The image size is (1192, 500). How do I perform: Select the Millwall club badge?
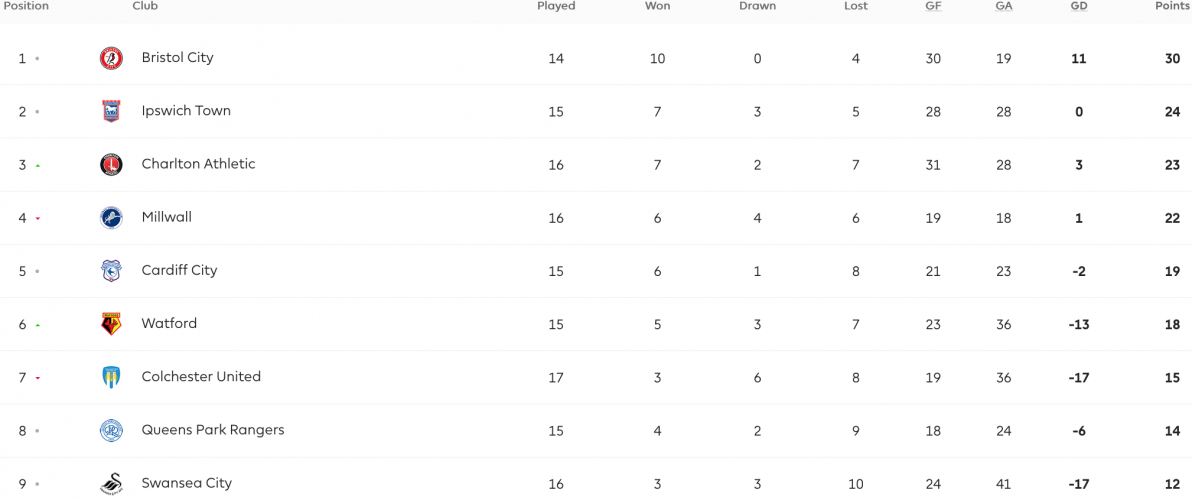(112, 218)
